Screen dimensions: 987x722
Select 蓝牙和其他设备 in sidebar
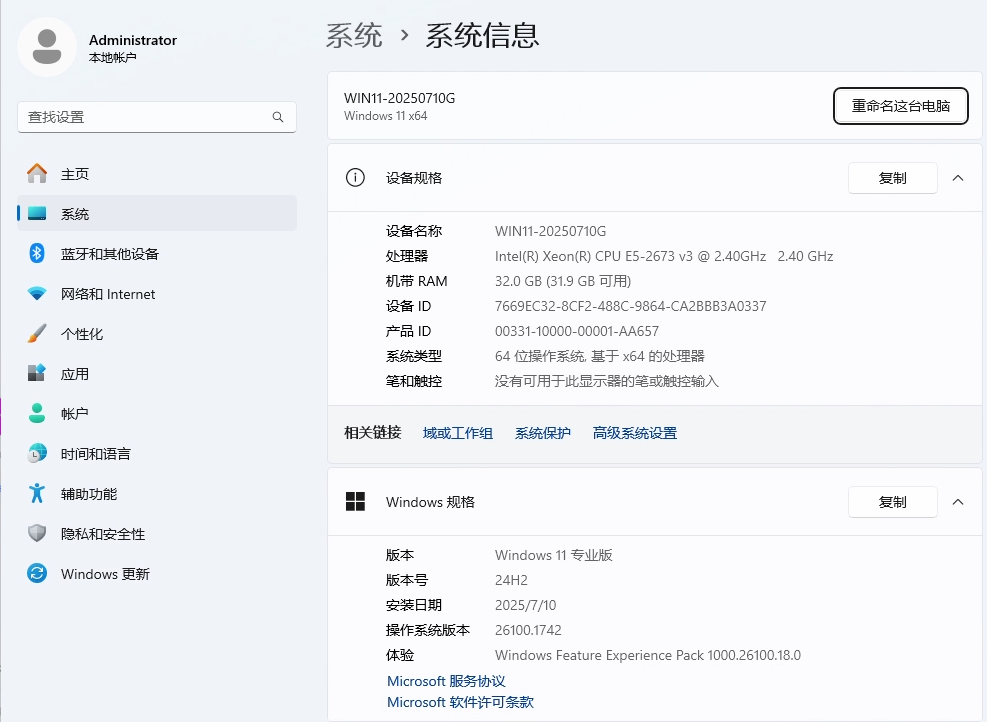(157, 254)
